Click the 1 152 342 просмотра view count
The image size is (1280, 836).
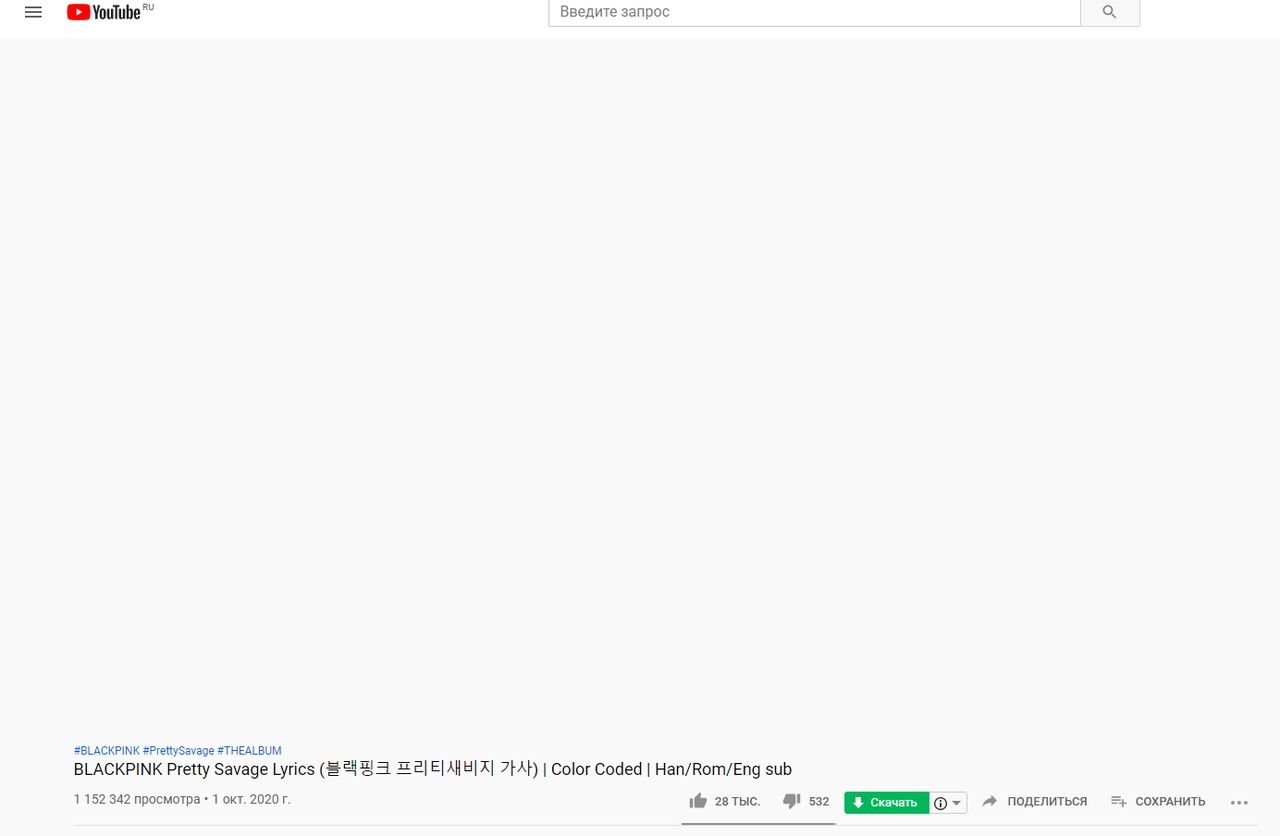137,800
